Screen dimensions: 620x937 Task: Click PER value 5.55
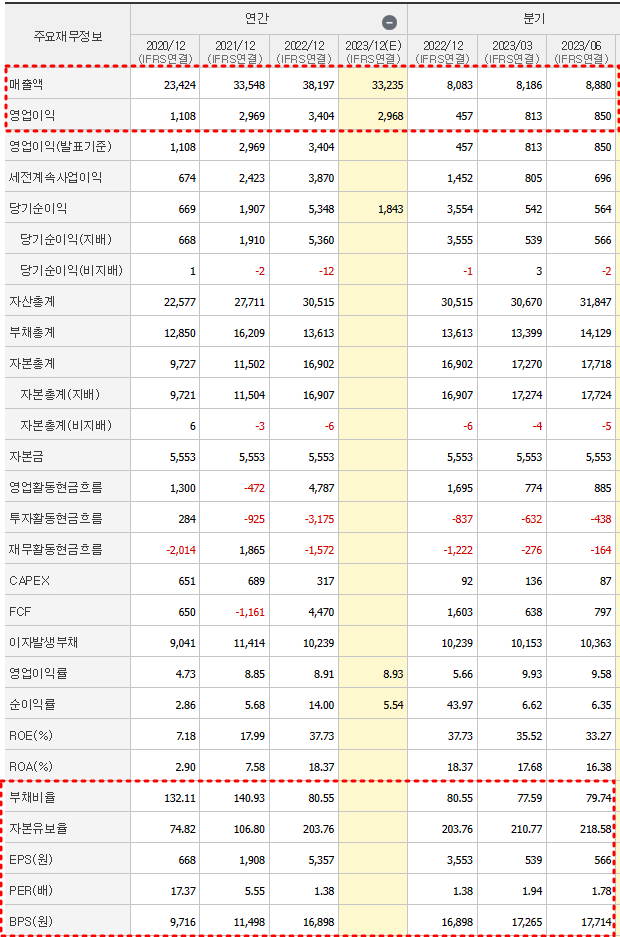pos(254,891)
